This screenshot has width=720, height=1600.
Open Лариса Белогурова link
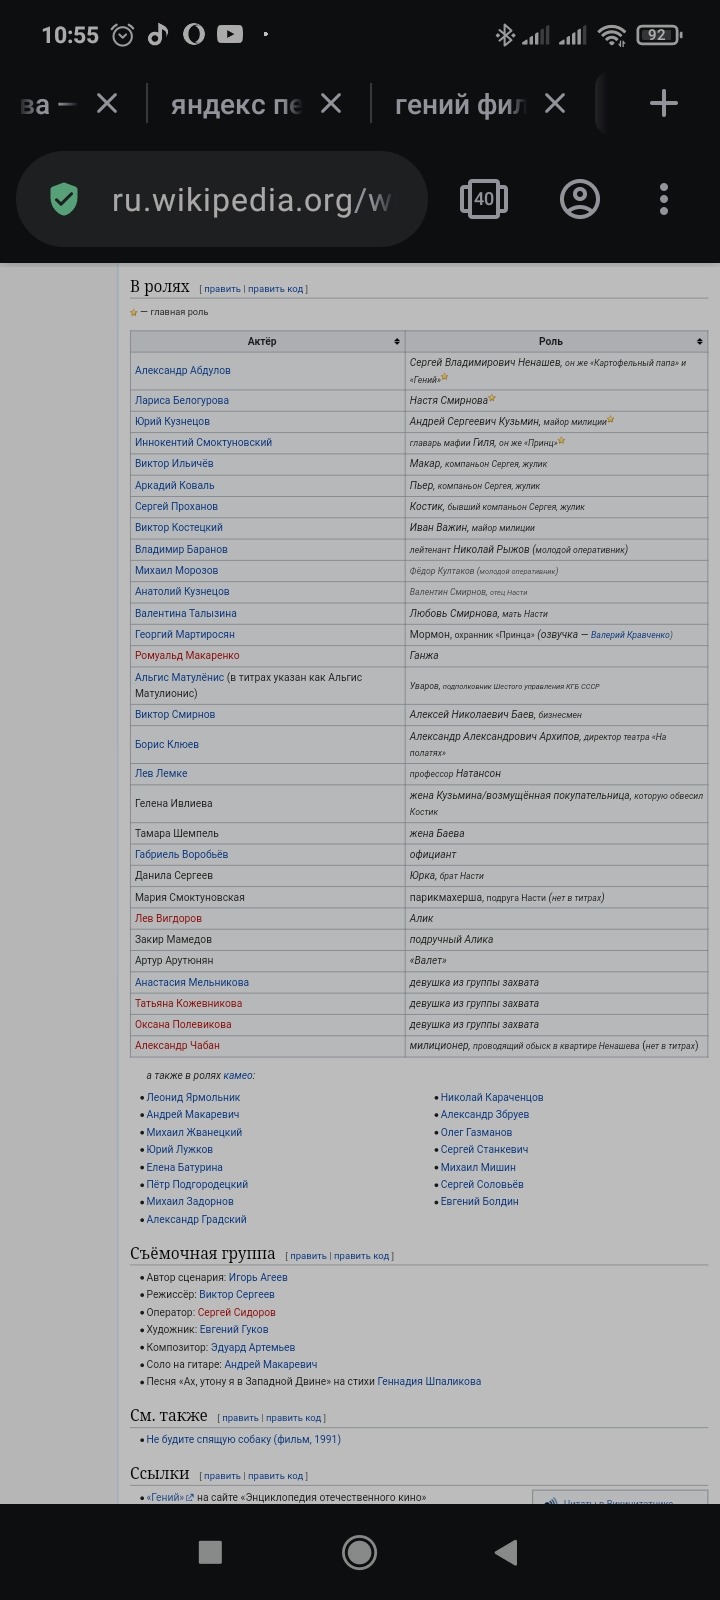182,400
